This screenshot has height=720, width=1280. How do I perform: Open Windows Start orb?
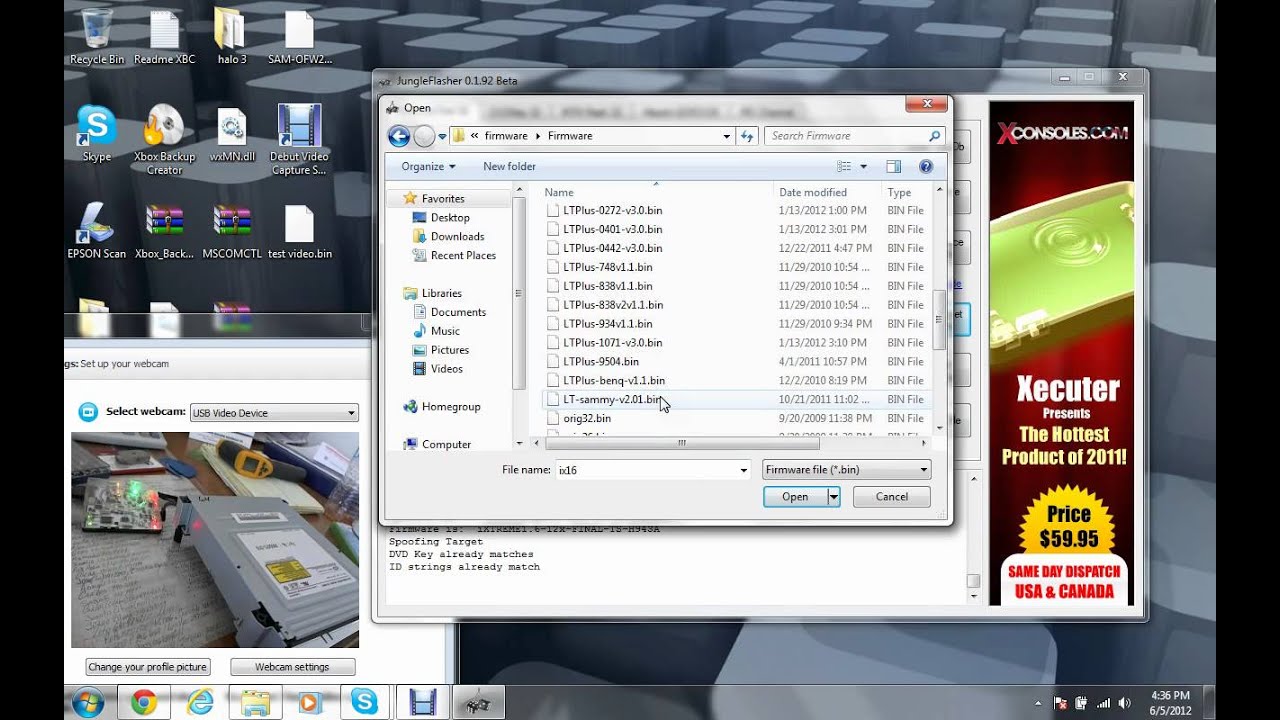87,702
